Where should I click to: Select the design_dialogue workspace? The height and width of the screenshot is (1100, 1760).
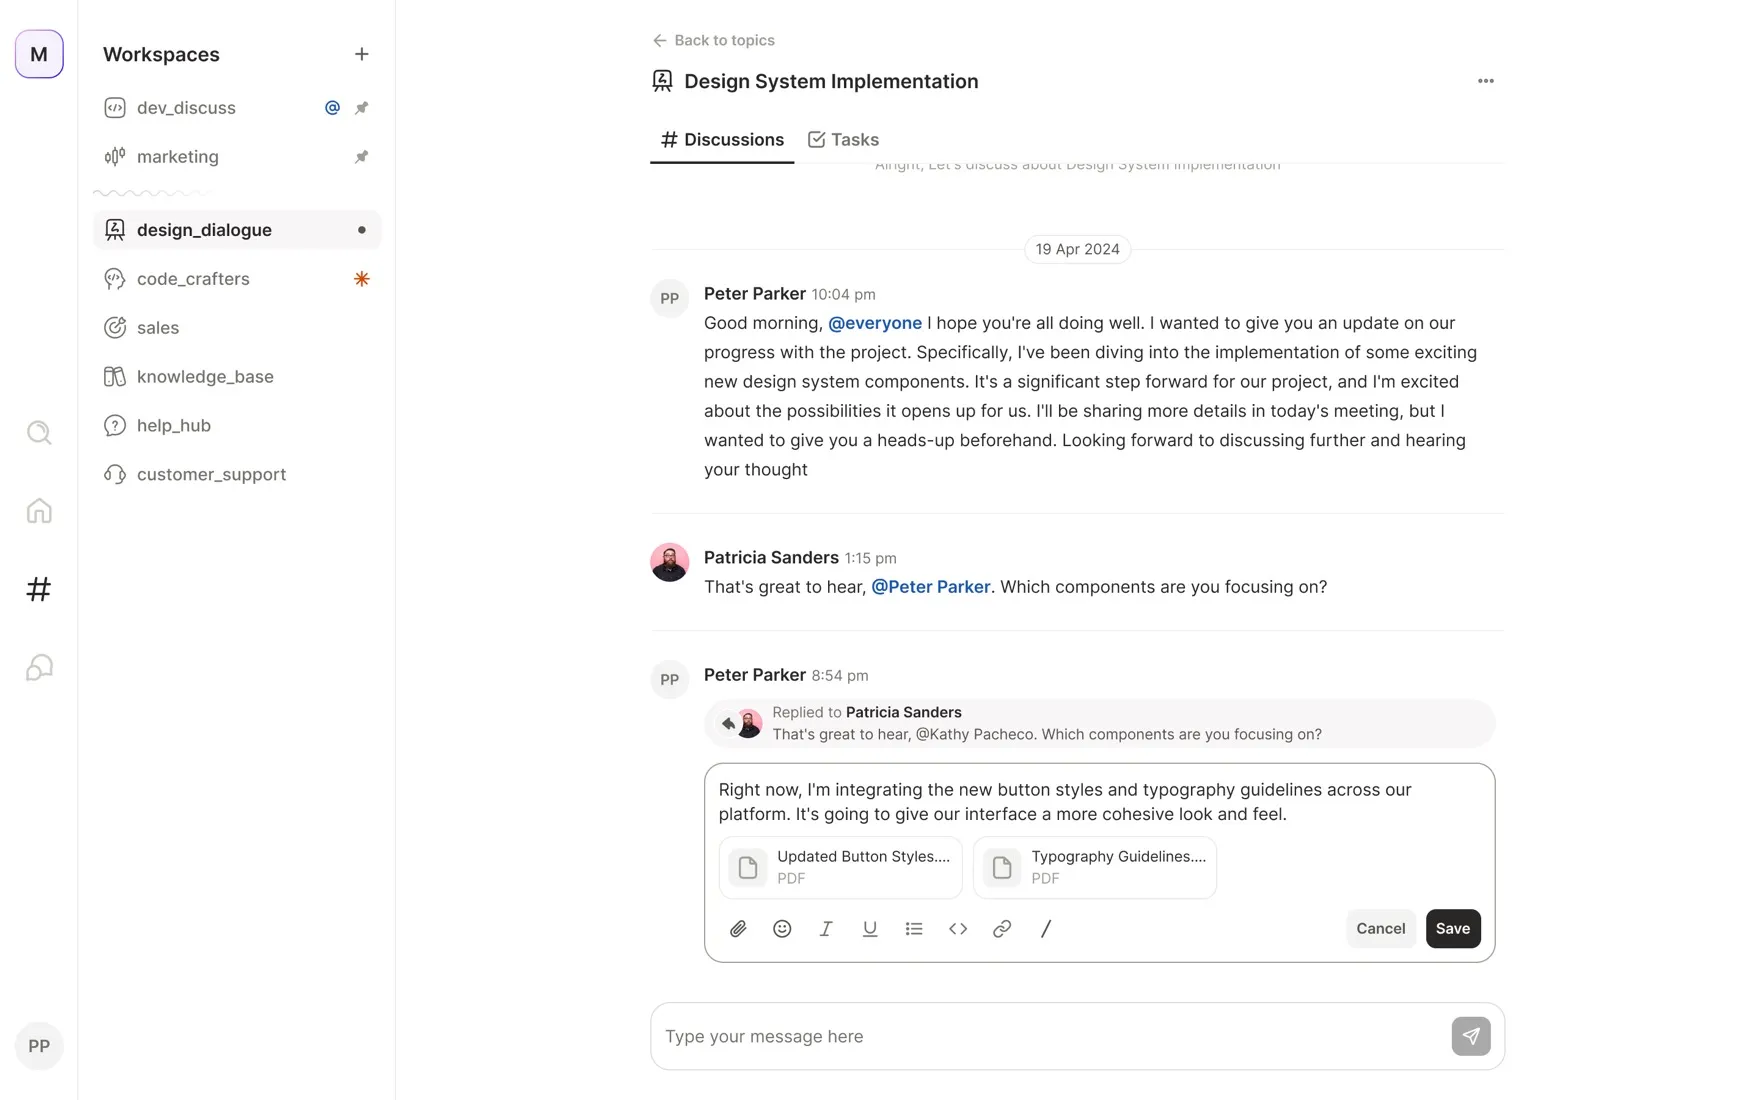coord(237,230)
